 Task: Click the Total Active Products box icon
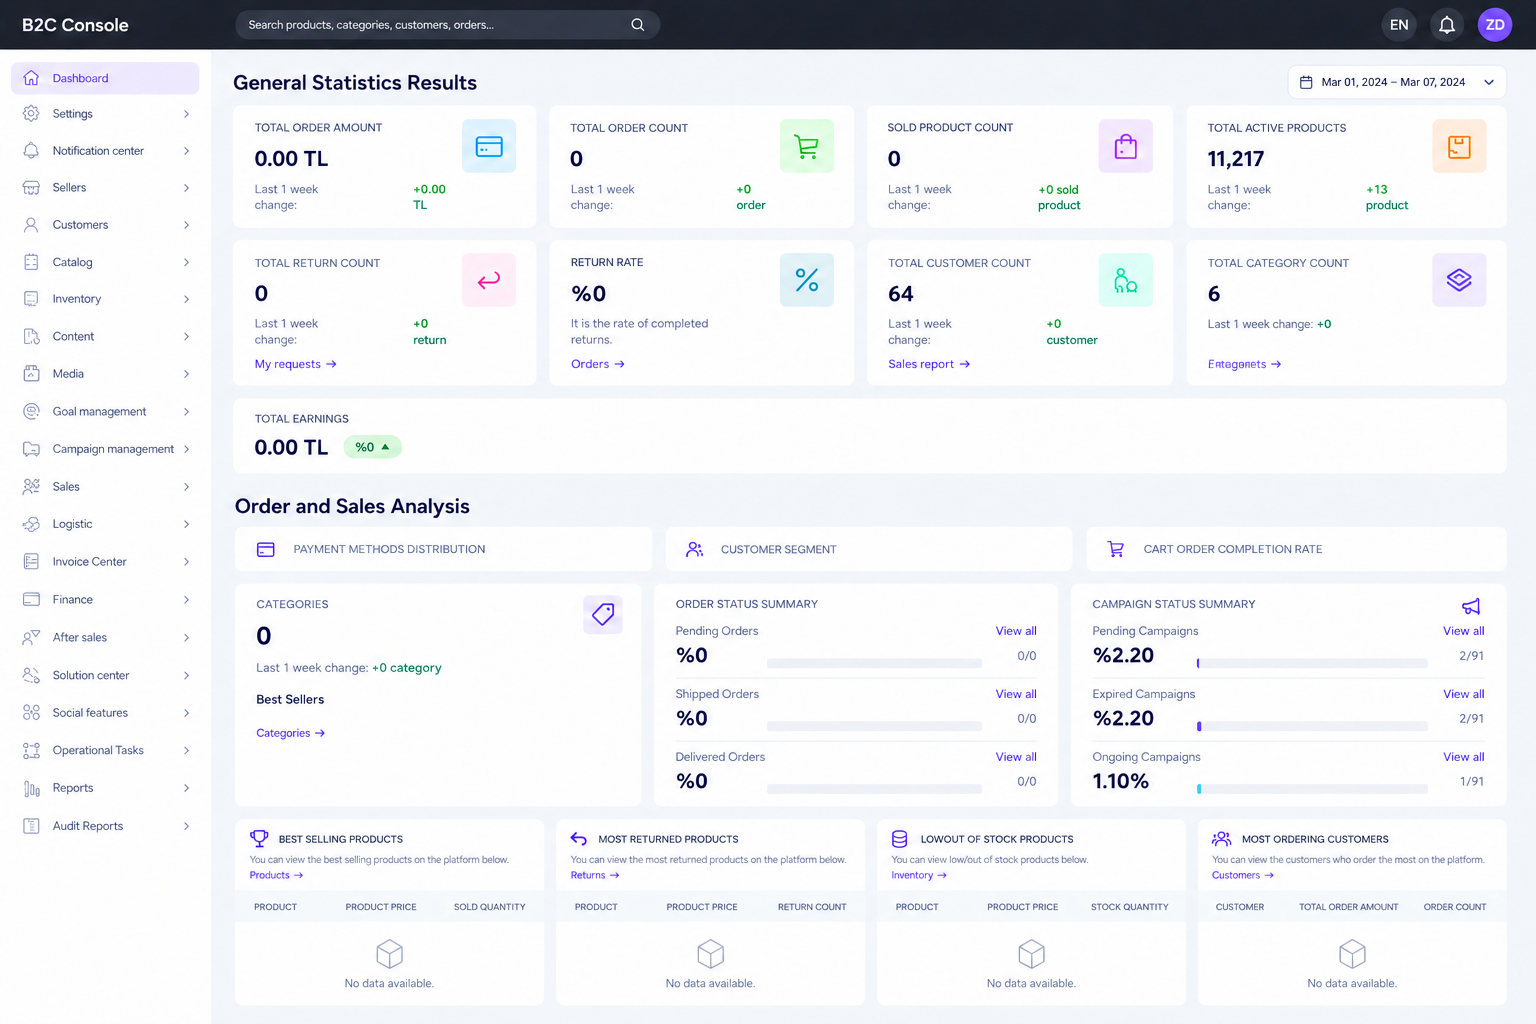(x=1459, y=146)
